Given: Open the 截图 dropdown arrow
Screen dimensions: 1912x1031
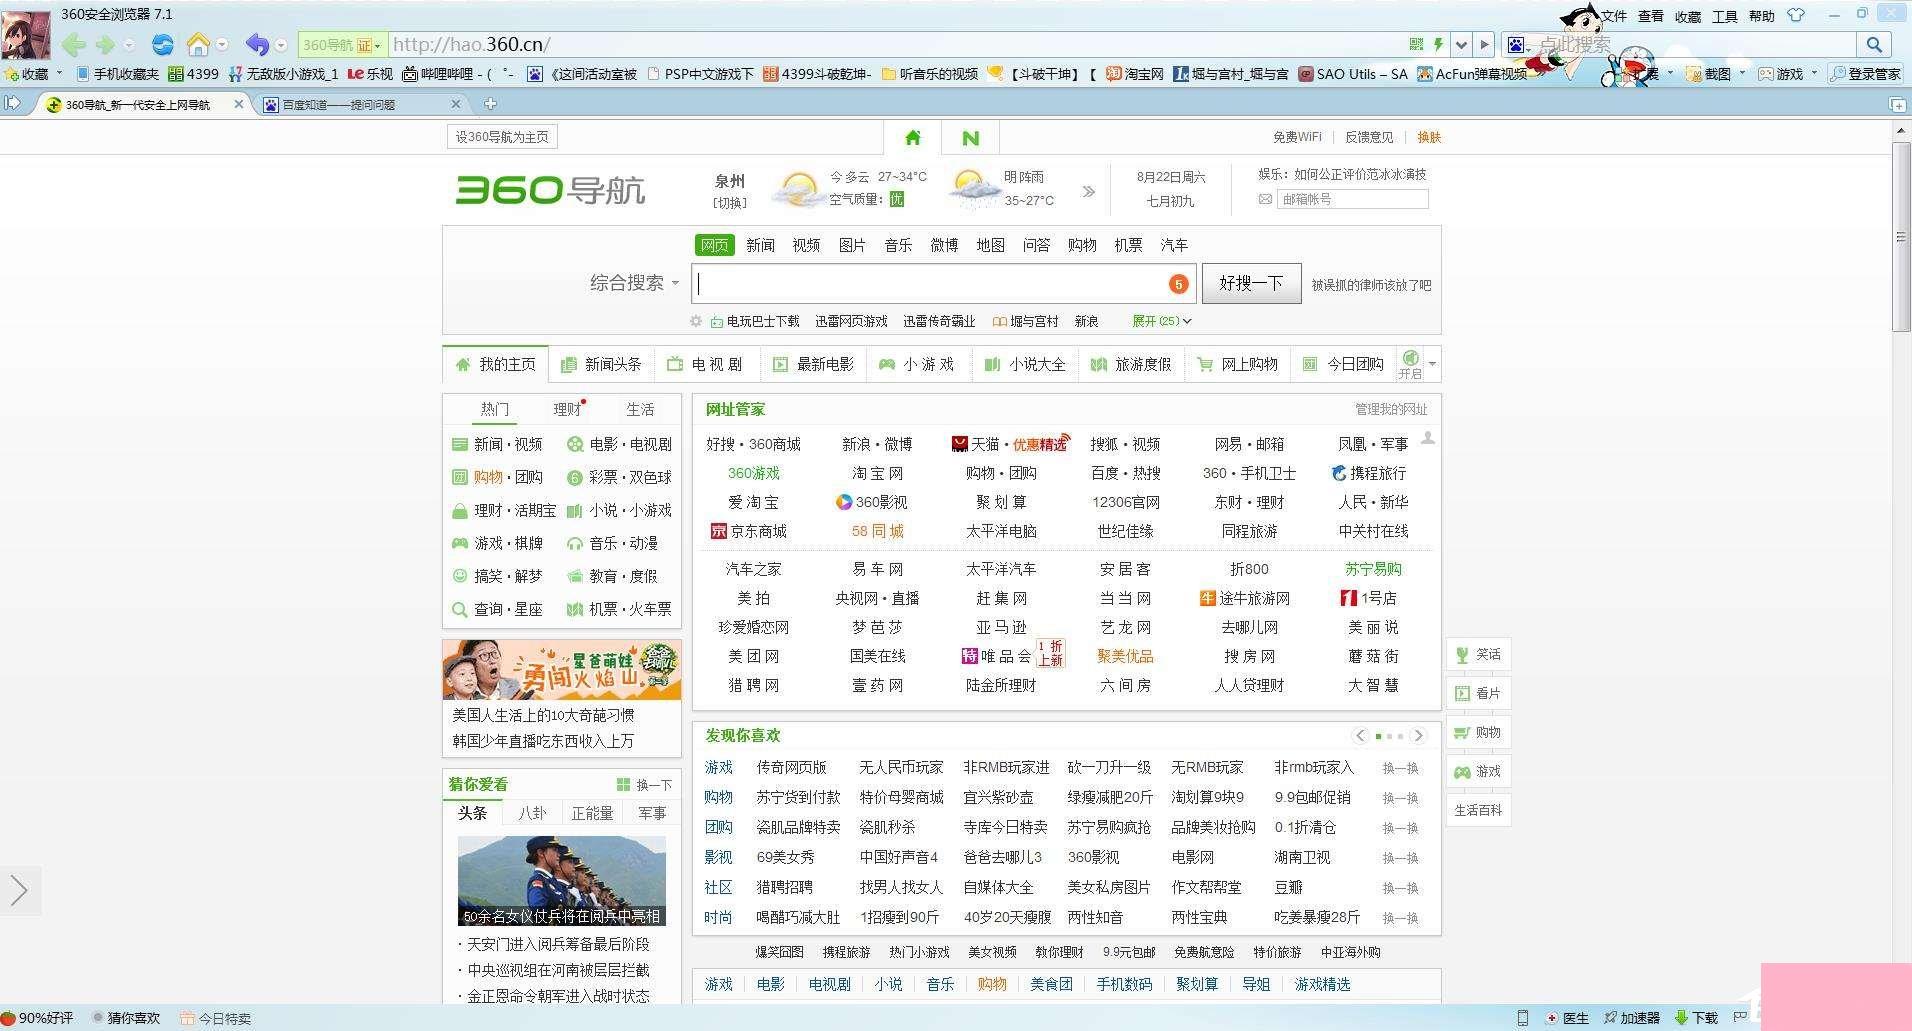Looking at the screenshot, I should [x=1743, y=73].
